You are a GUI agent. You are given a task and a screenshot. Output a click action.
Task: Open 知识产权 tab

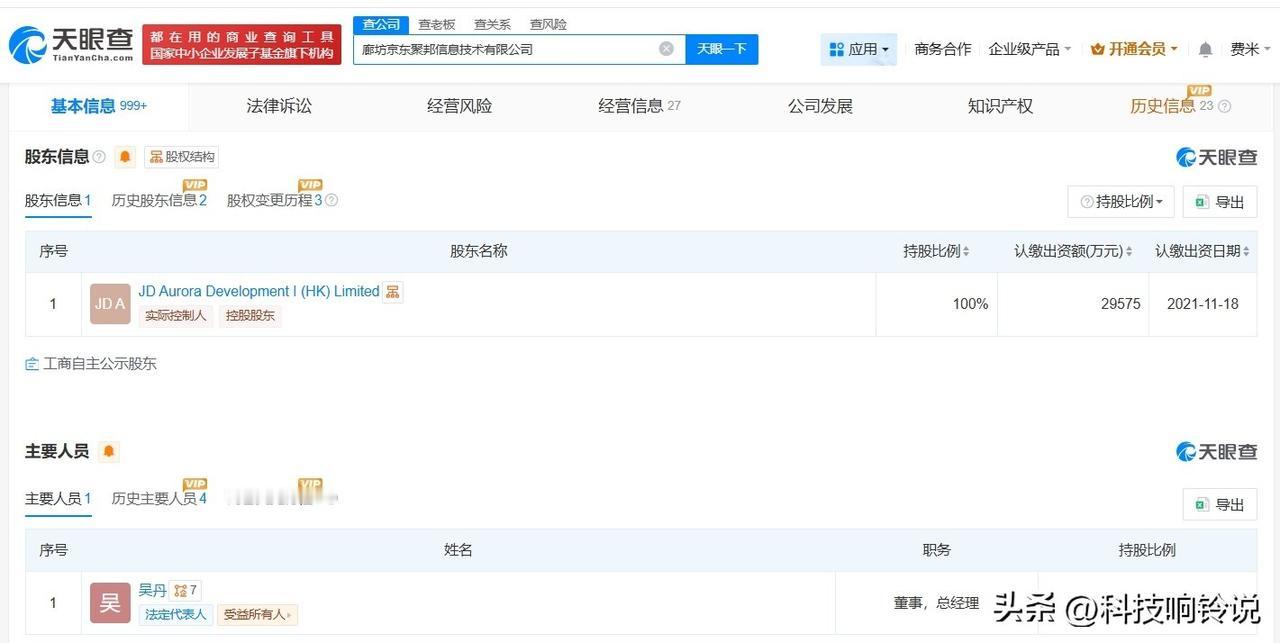1000,106
